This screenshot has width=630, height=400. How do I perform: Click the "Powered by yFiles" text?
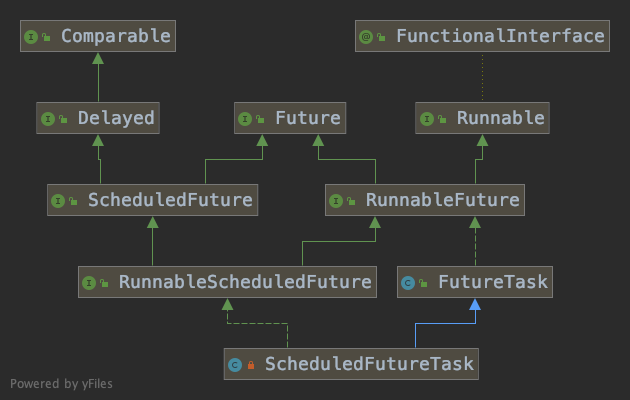tap(60, 383)
